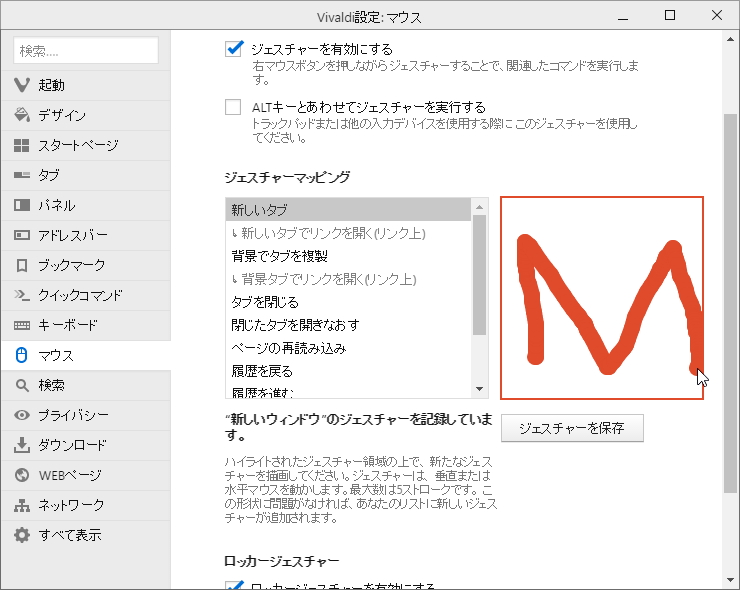Select タブを閉じる gesture entry
Image resolution: width=740 pixels, height=590 pixels.
coord(348,302)
